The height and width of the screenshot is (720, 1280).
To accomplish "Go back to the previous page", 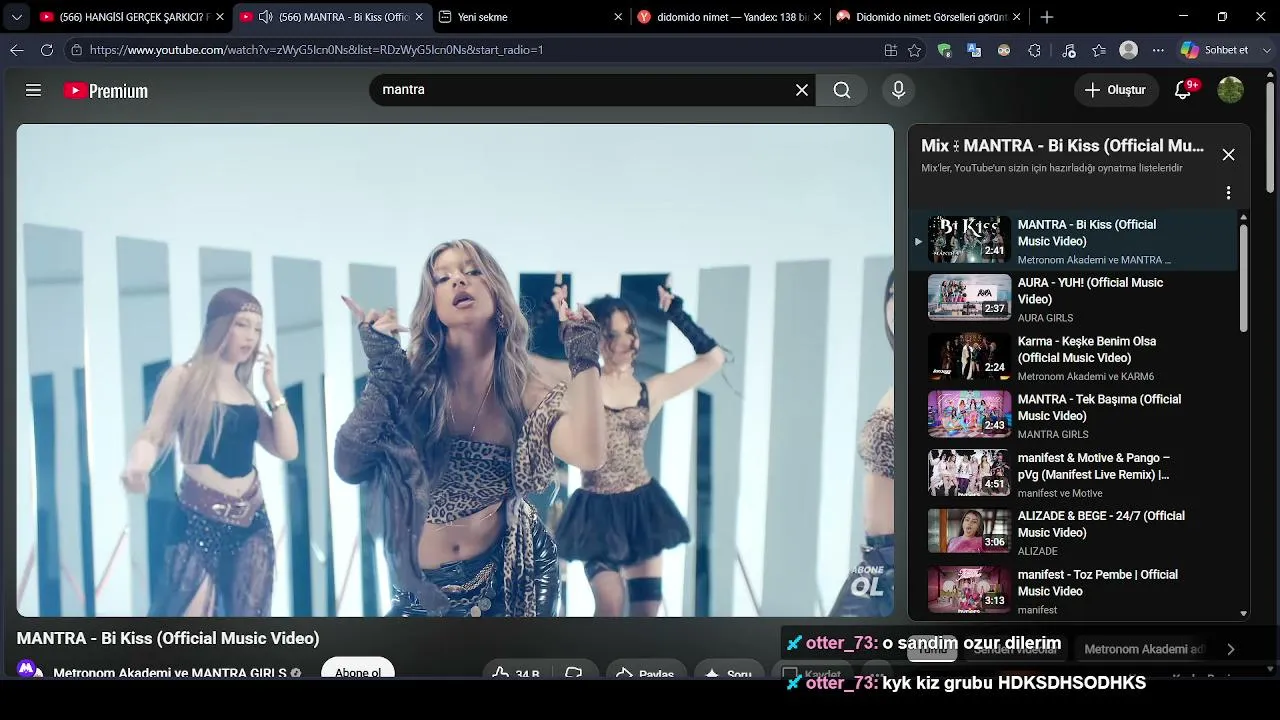I will [x=17, y=50].
